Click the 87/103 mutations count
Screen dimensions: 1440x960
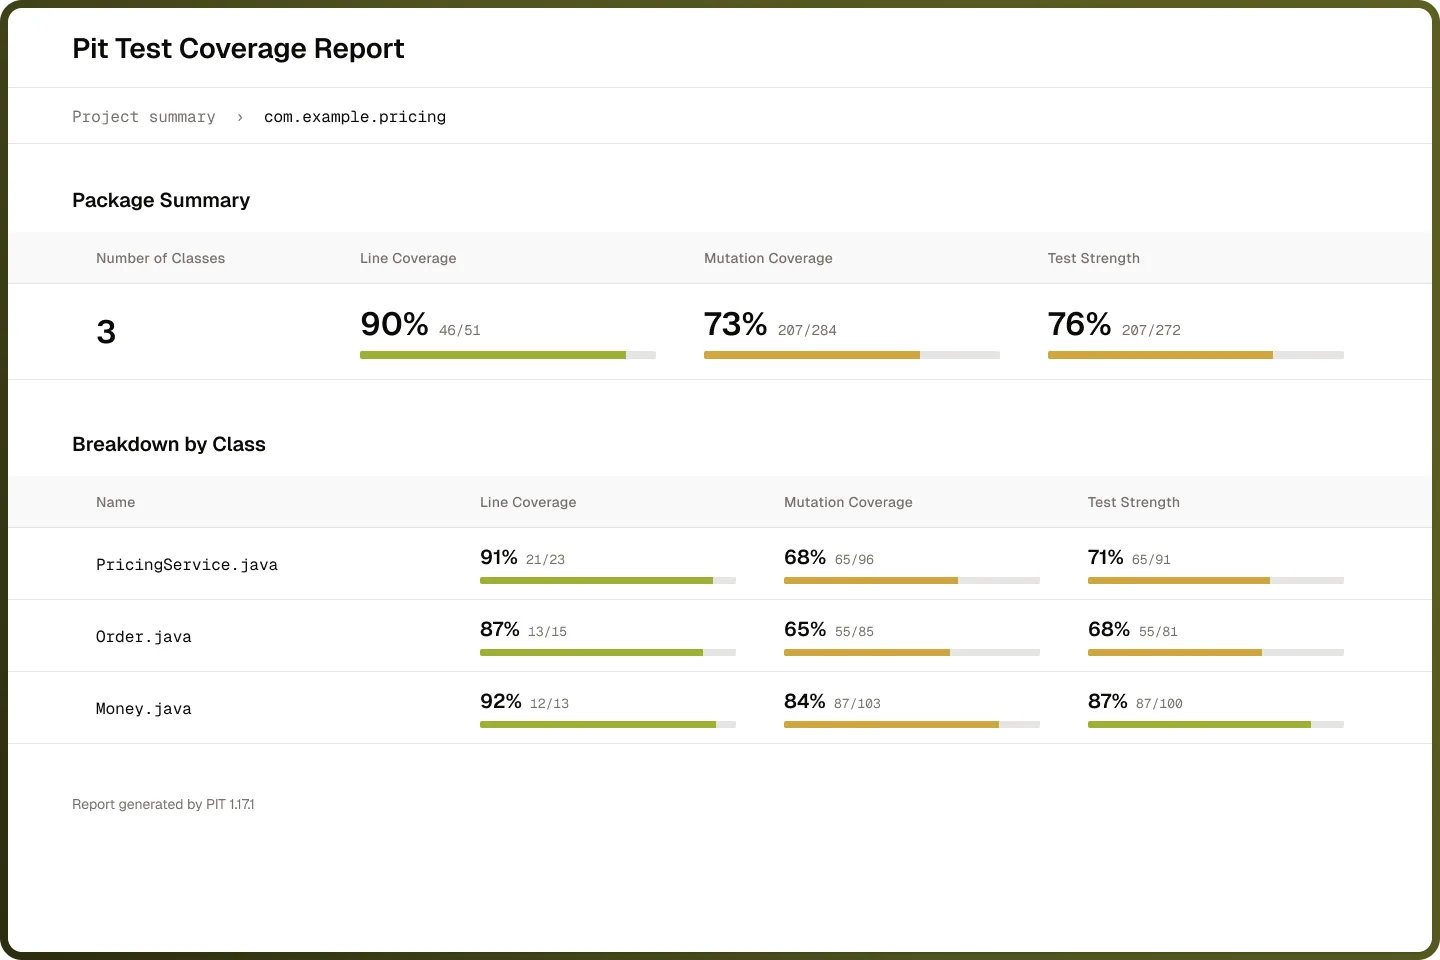point(858,704)
